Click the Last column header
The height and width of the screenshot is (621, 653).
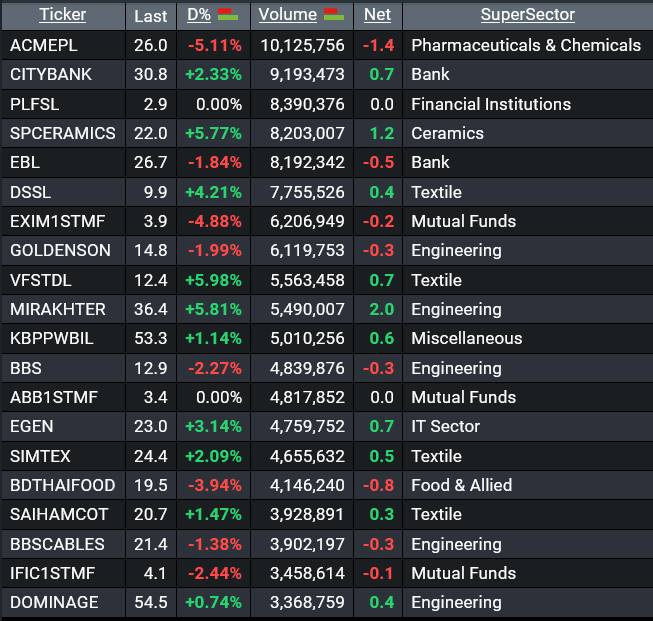click(x=151, y=16)
